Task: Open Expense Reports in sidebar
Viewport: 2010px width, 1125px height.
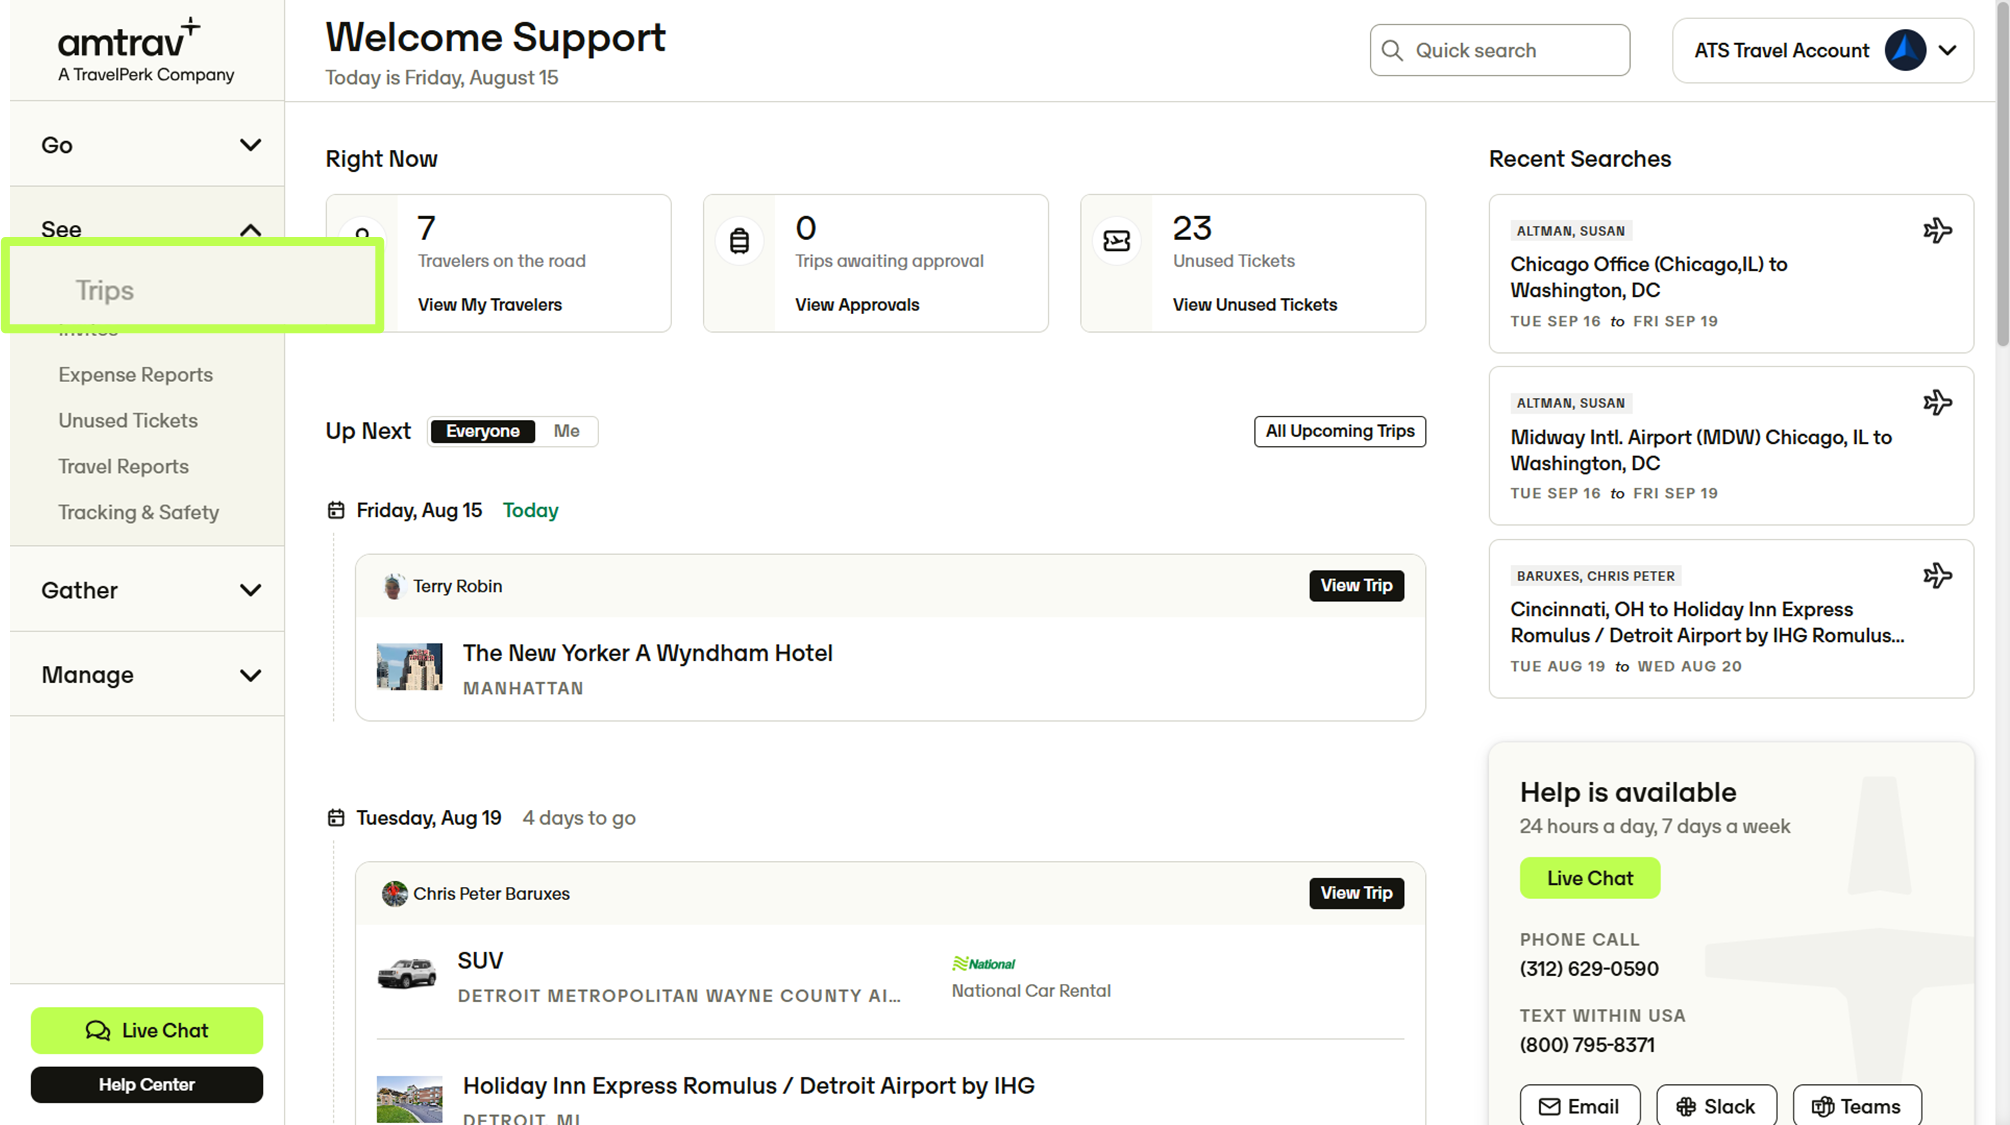Action: tap(135, 375)
